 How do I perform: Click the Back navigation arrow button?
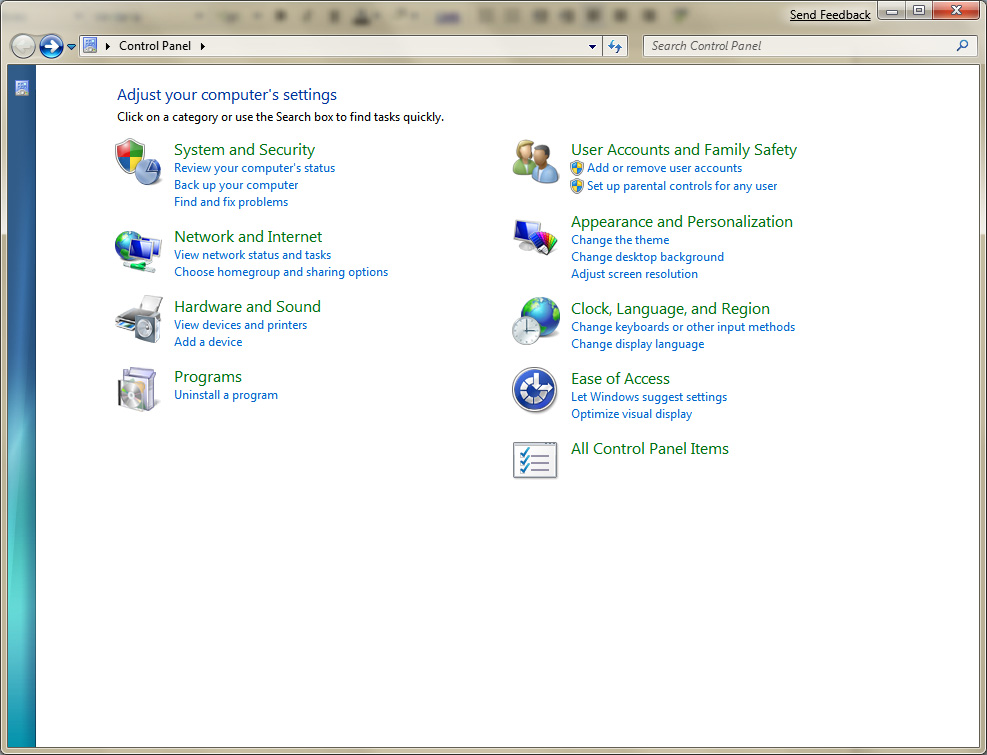[23, 46]
